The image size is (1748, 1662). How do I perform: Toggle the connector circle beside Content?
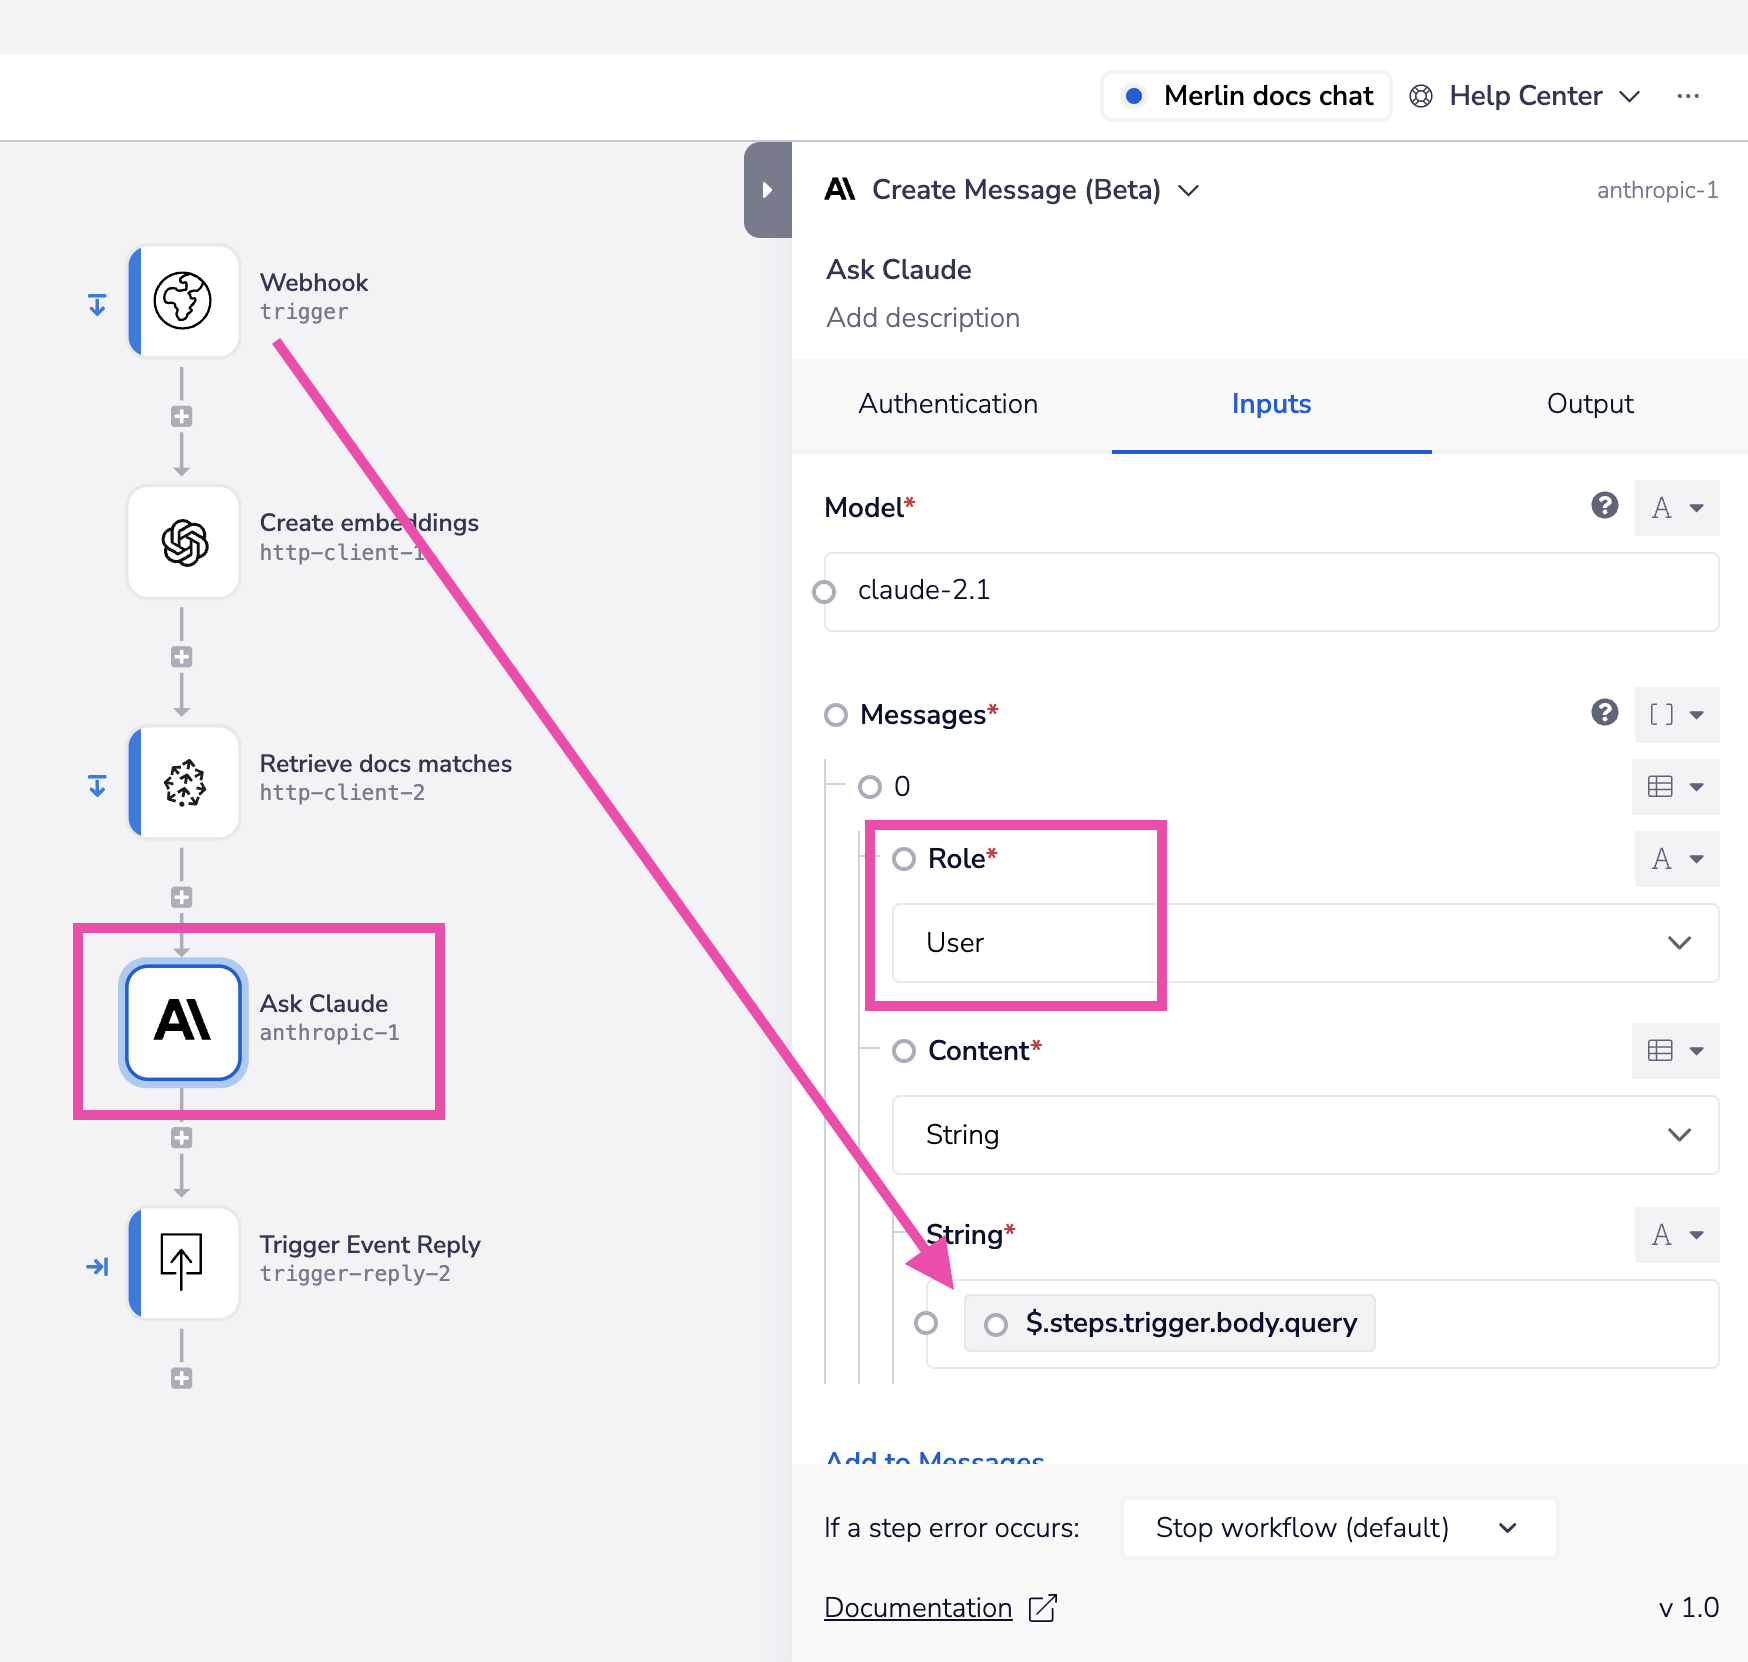coord(904,1051)
